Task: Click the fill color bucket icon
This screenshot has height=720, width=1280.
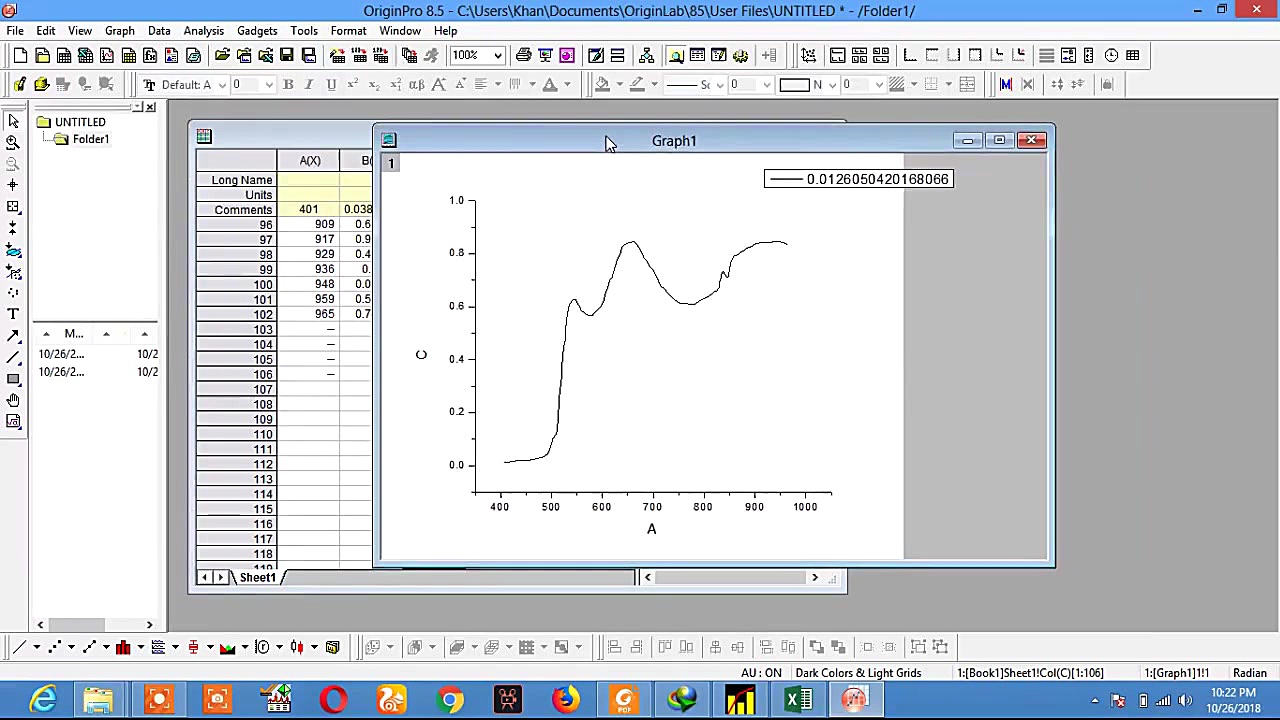Action: 602,84
